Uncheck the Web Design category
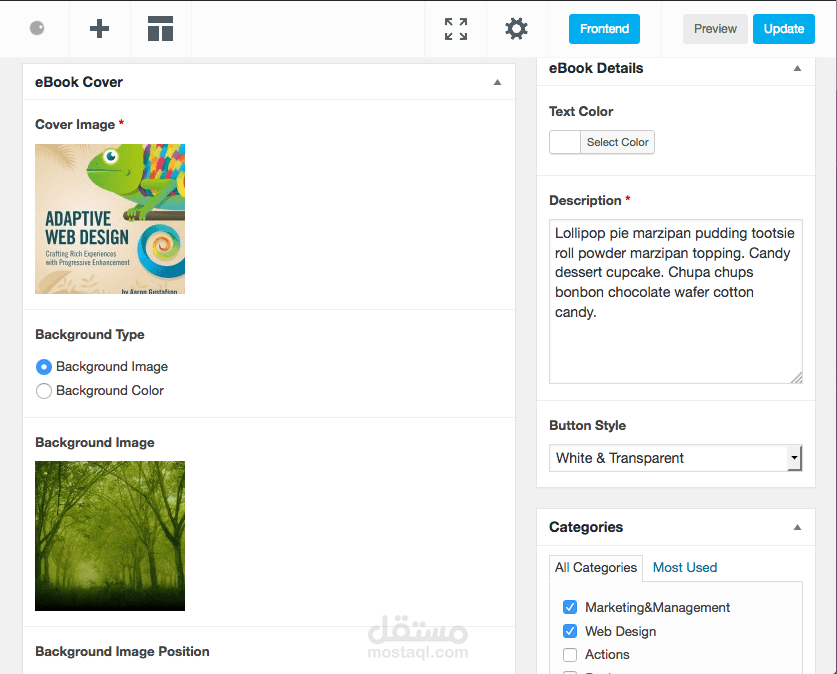 tap(570, 631)
